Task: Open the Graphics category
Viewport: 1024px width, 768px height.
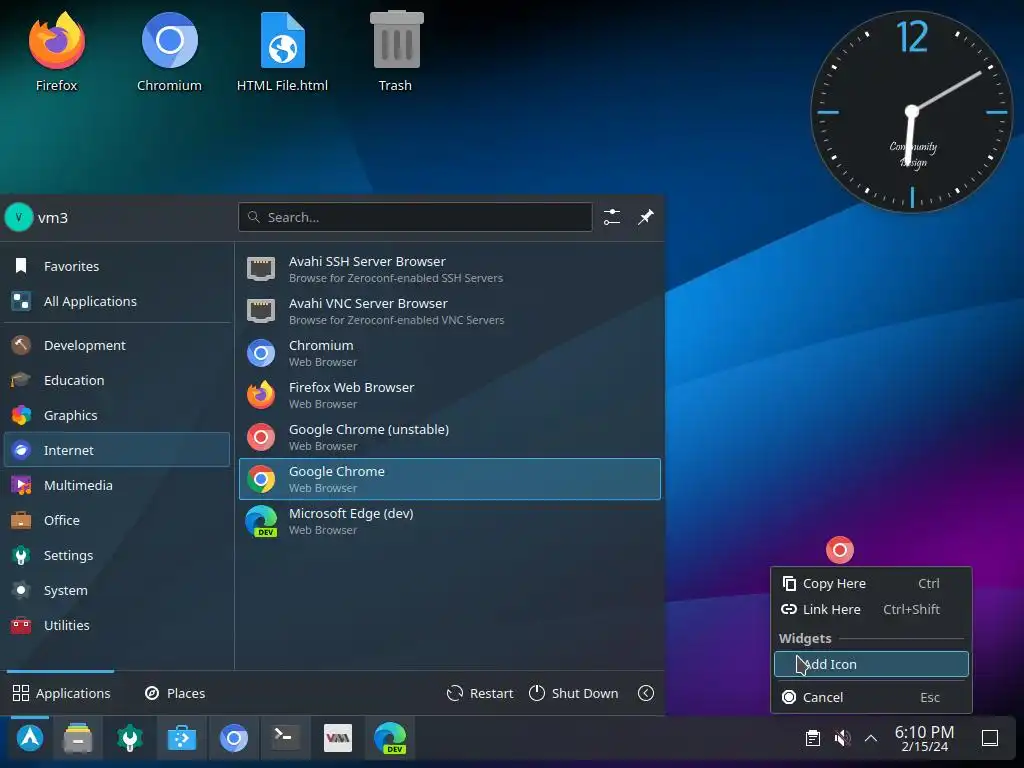Action: [118, 415]
